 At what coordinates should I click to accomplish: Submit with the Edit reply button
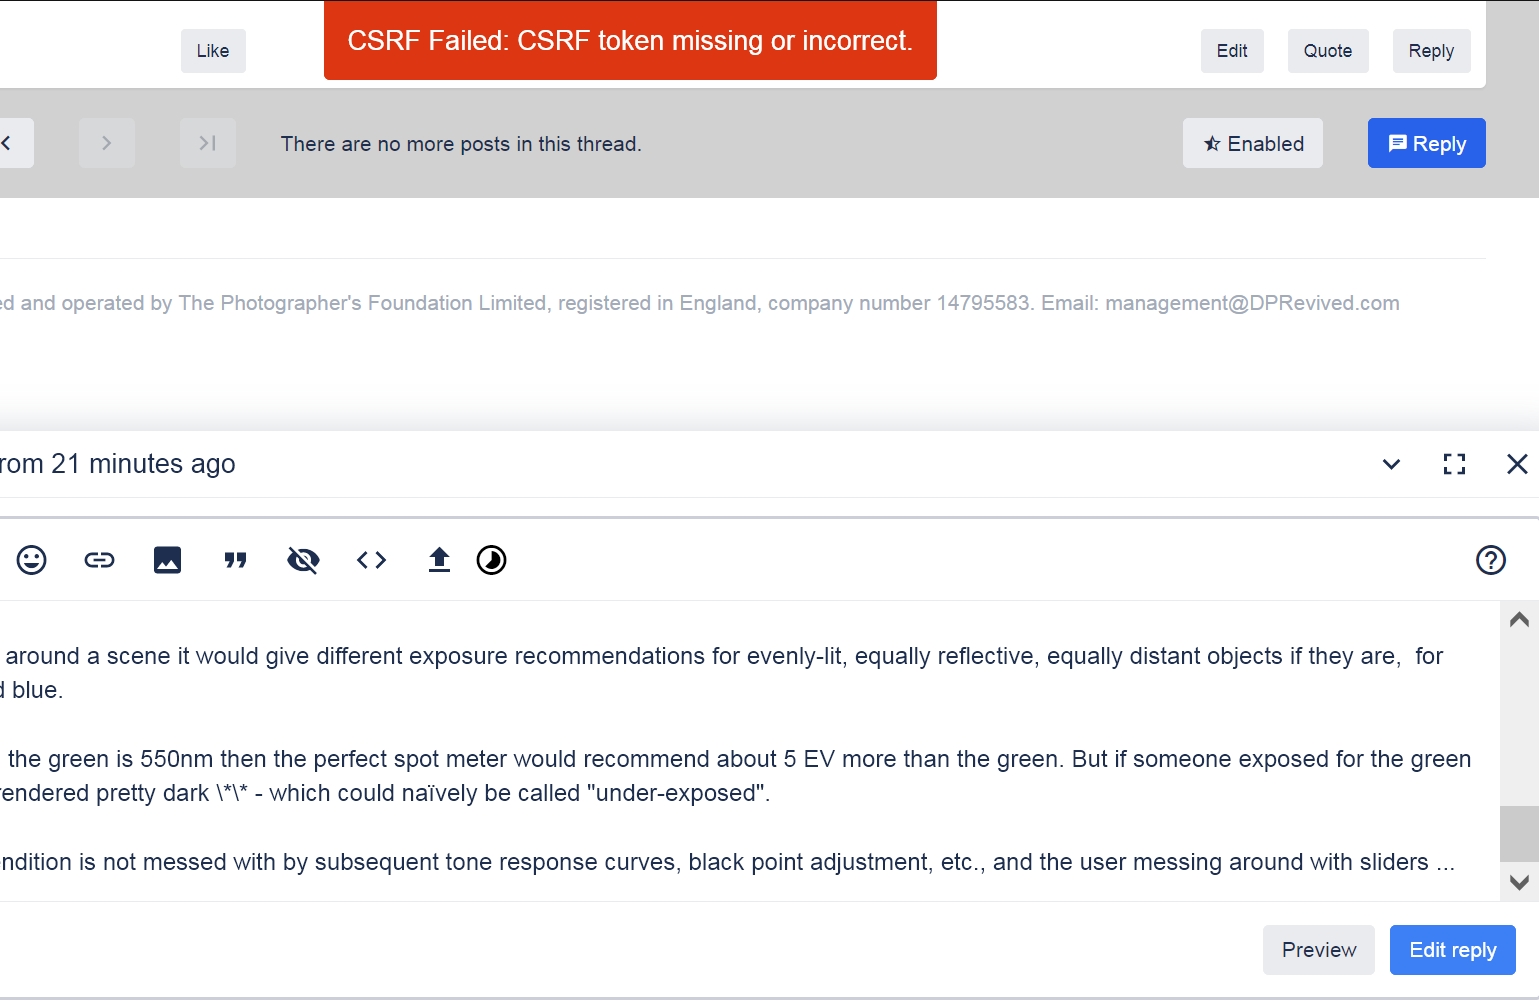(1452, 950)
